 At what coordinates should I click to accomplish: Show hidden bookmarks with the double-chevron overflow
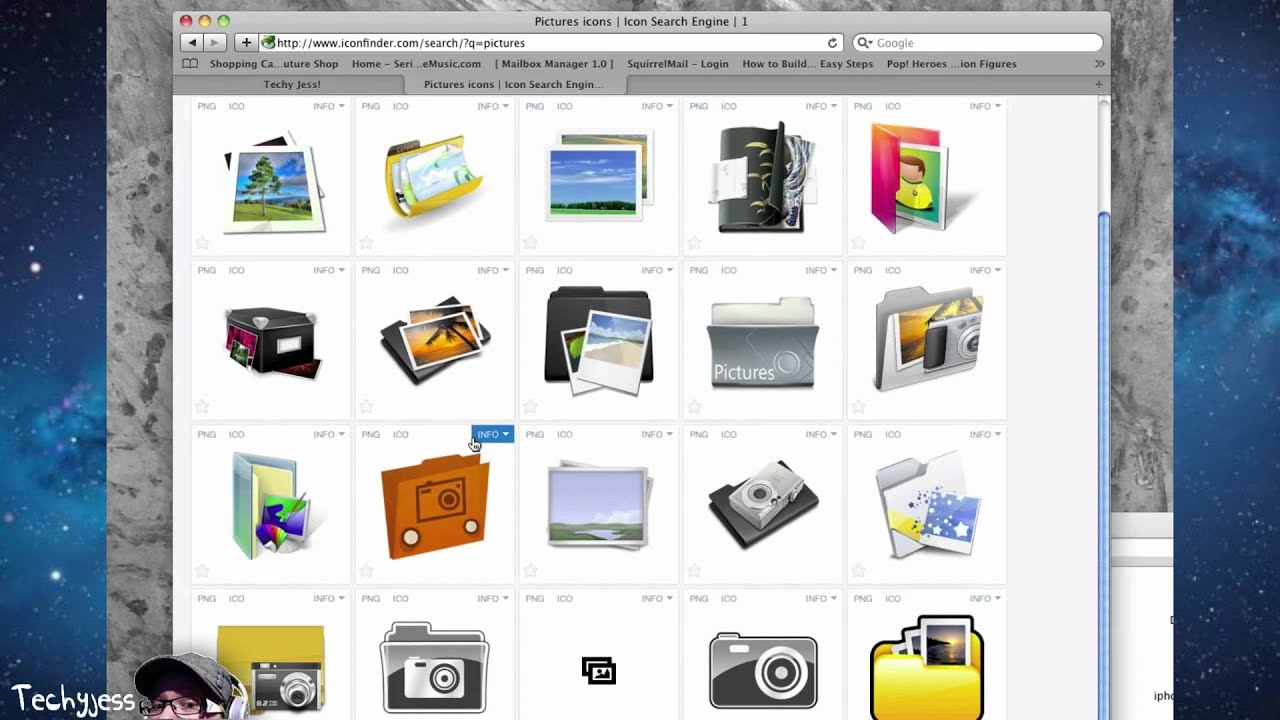point(1099,64)
